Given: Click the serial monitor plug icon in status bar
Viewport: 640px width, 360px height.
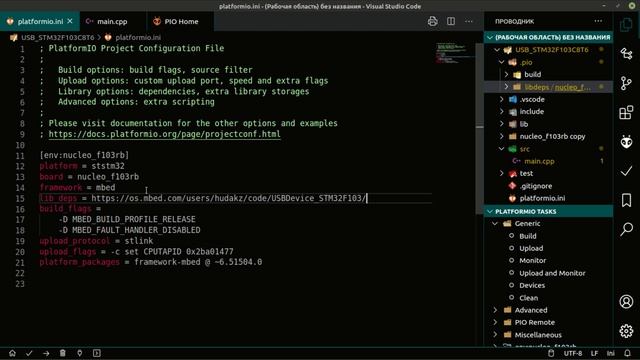Looking at the screenshot, I should [x=80, y=353].
